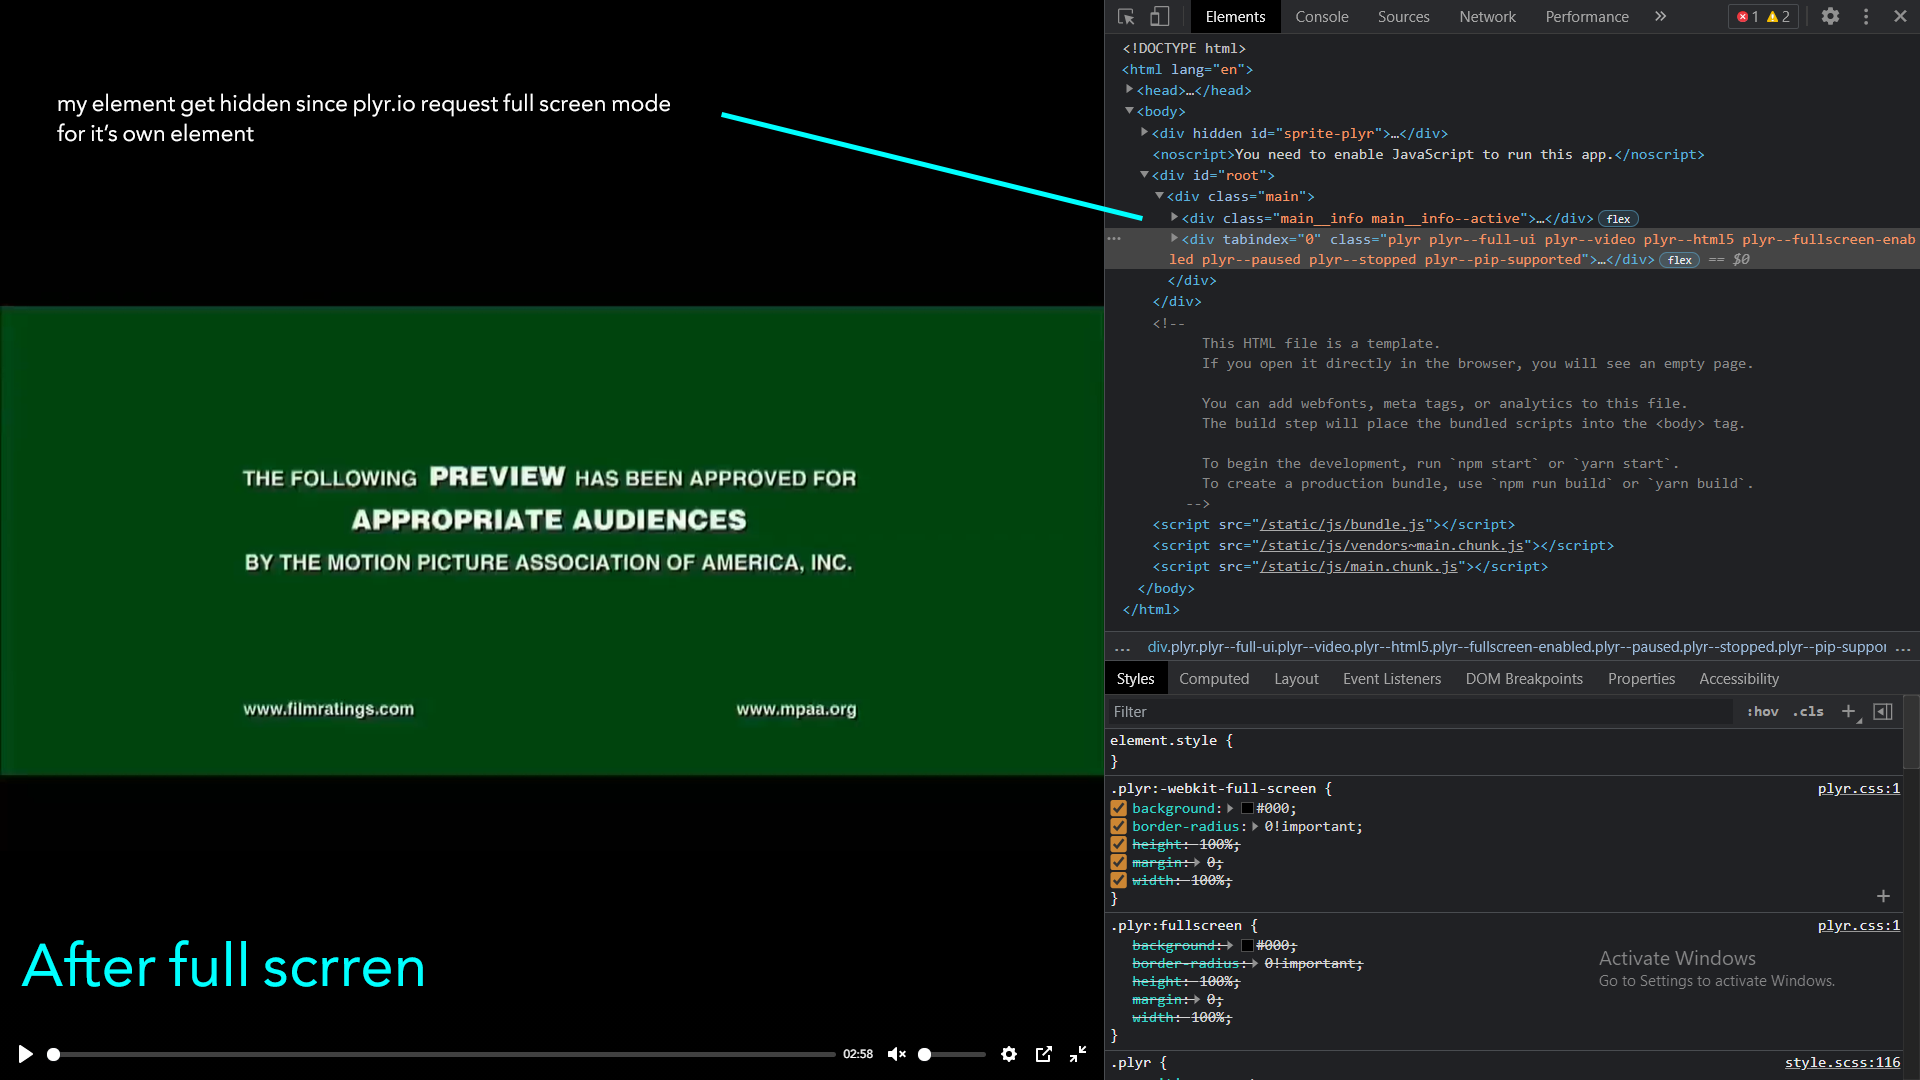The height and width of the screenshot is (1080, 1920).
Task: Open color swatch in .plyr:fullscreen rule
Action: [x=1247, y=945]
